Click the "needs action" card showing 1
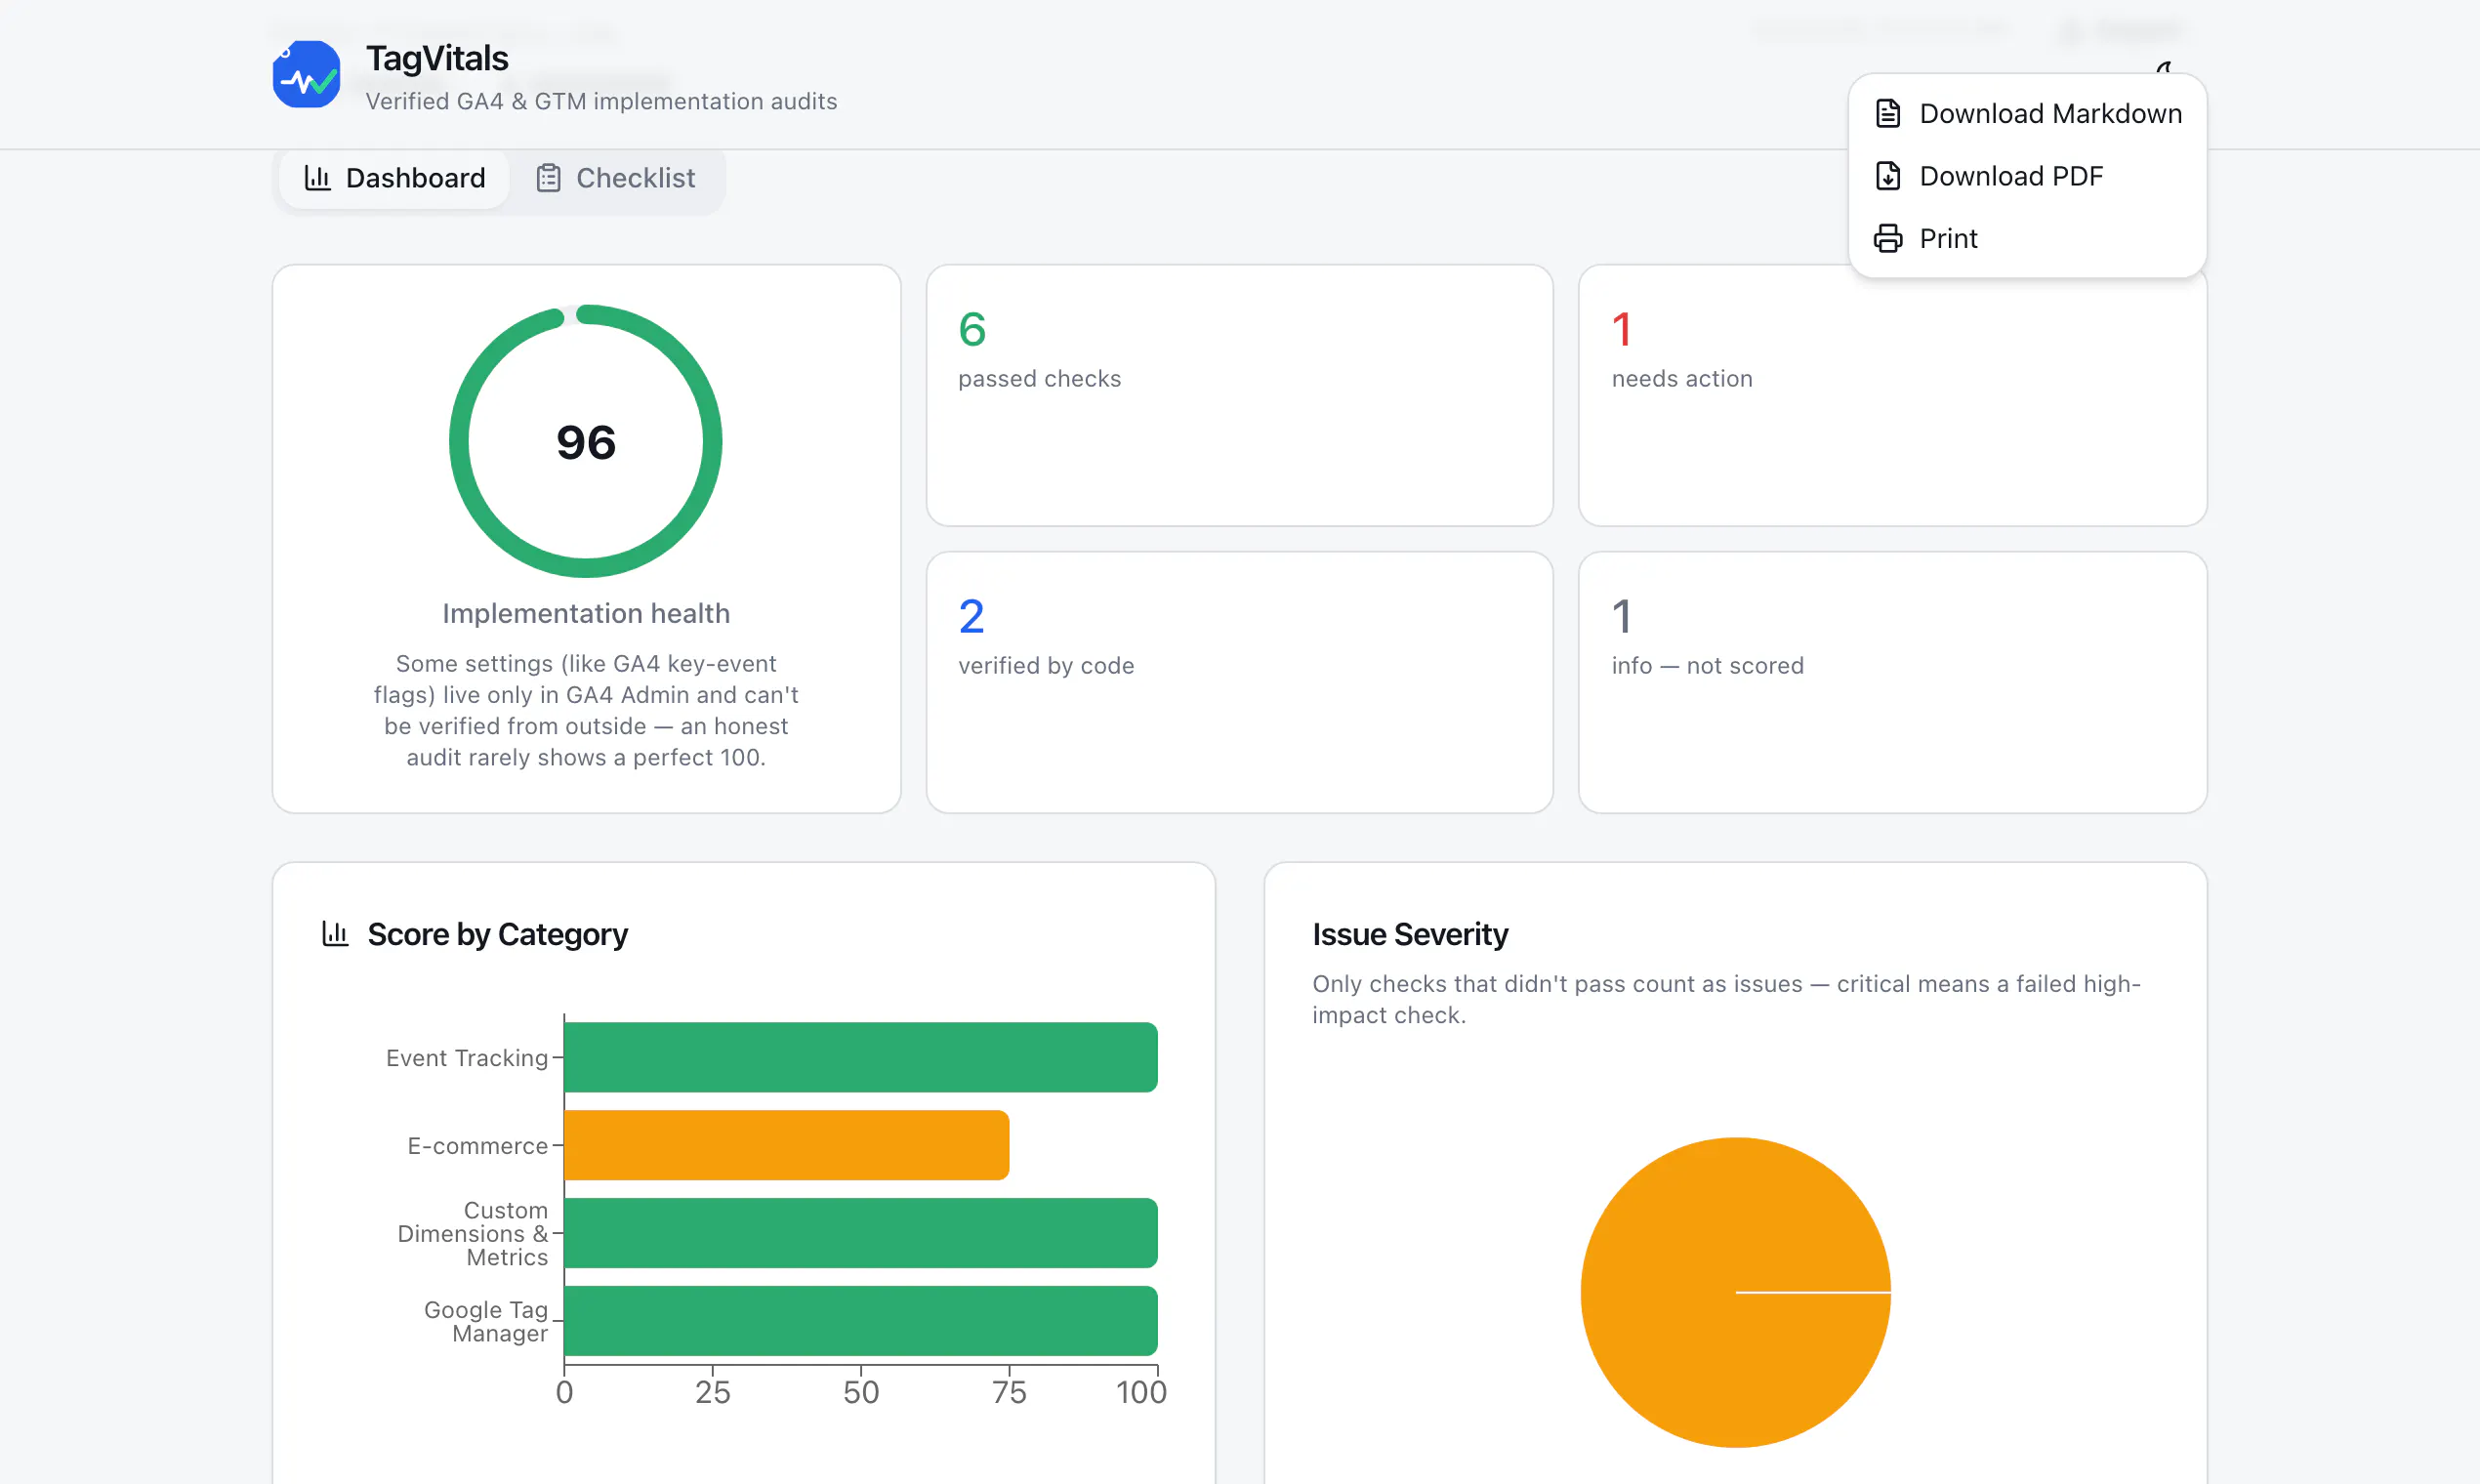Screen dimensions: 2480x1484 pyautogui.click(x=1893, y=395)
